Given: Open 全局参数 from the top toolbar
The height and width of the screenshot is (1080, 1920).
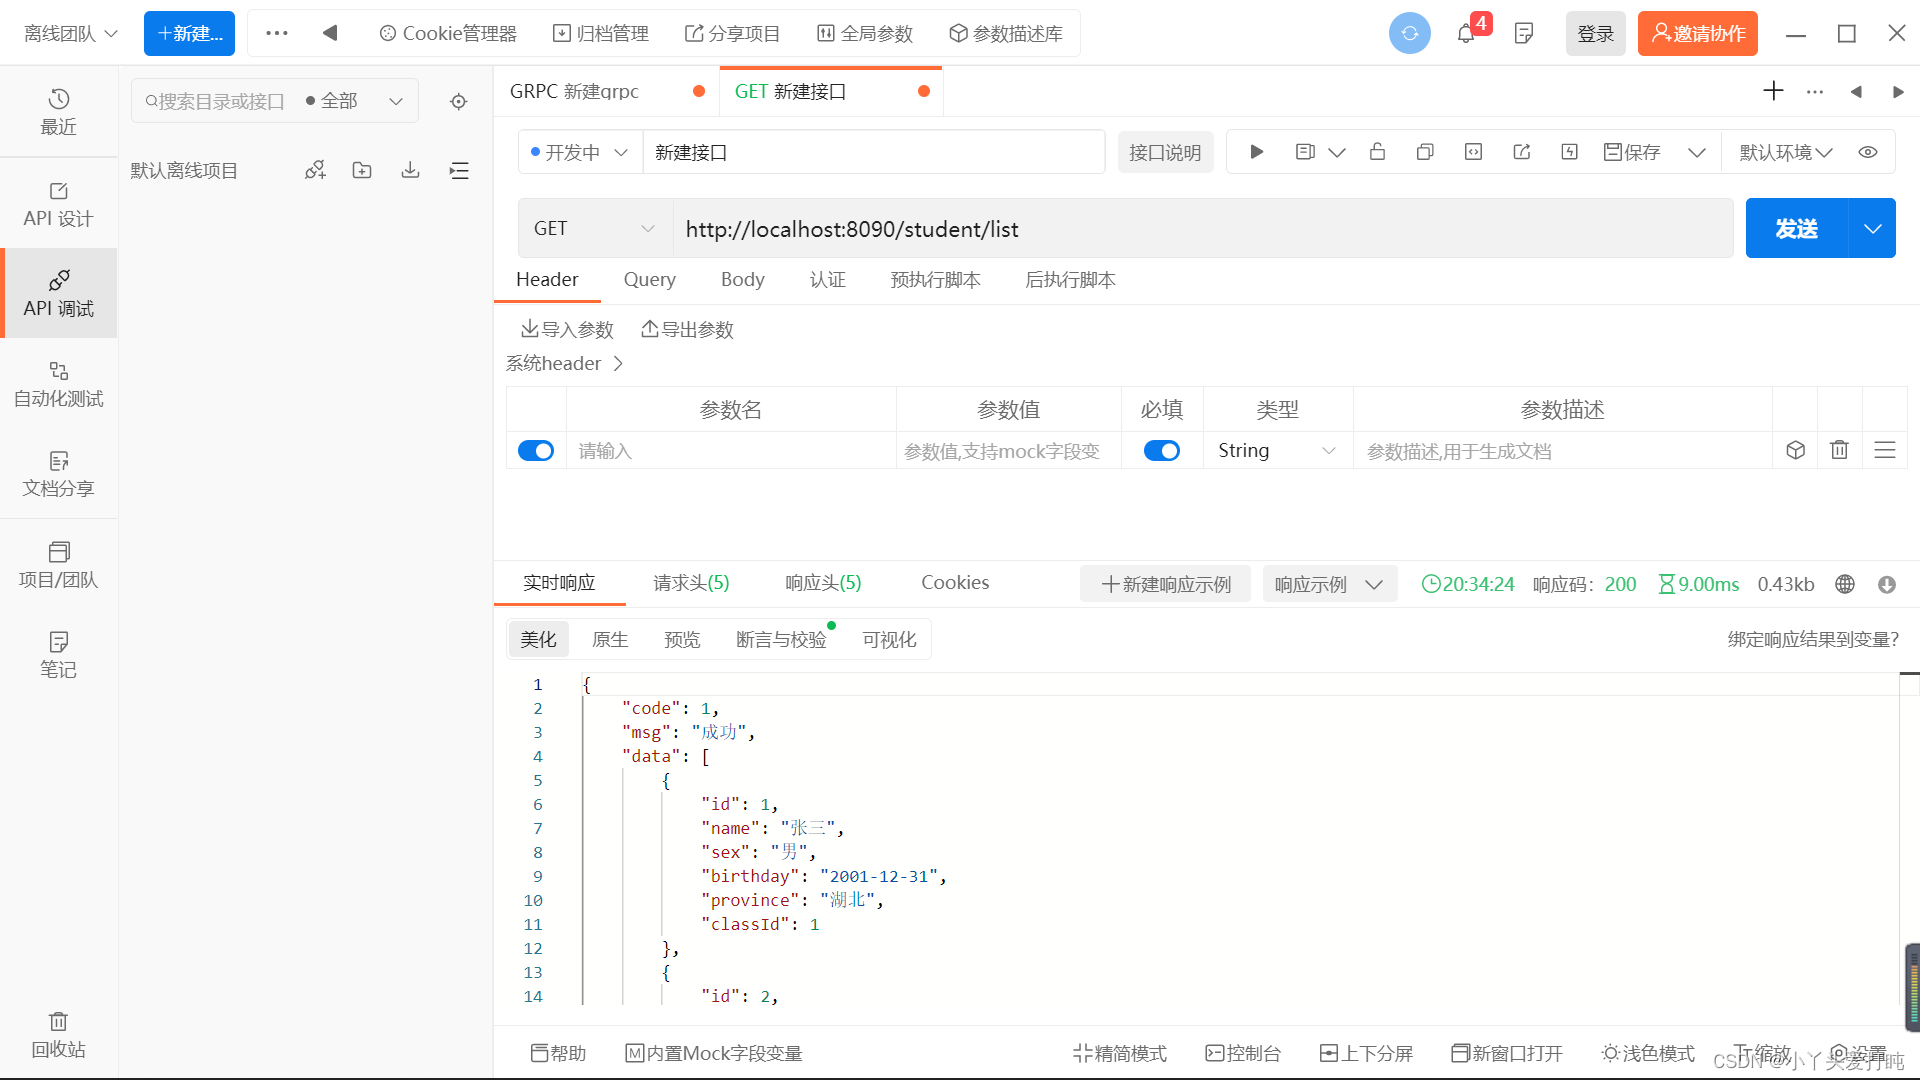Looking at the screenshot, I should point(865,33).
